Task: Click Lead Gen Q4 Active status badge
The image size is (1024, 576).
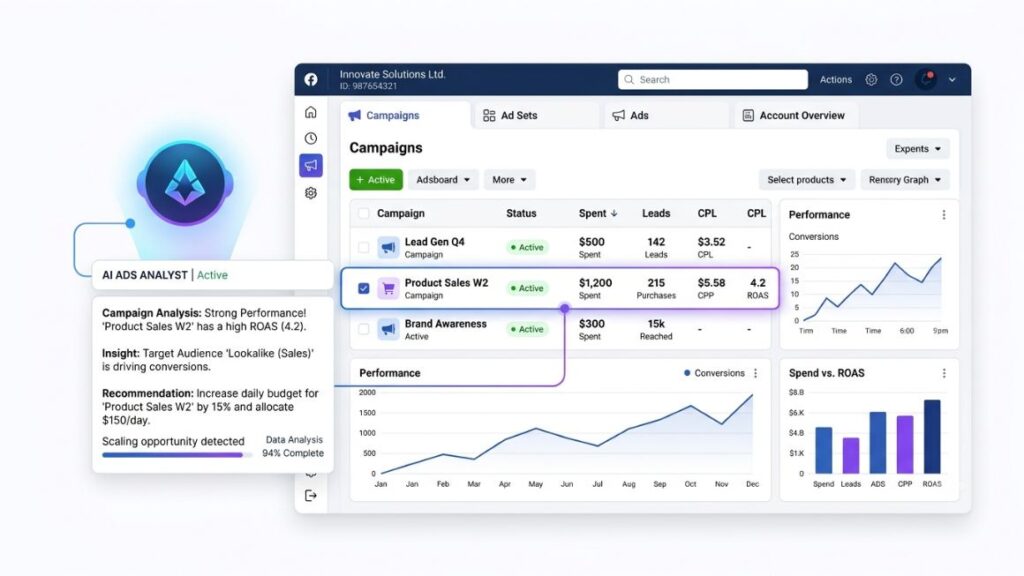Action: [527, 248]
